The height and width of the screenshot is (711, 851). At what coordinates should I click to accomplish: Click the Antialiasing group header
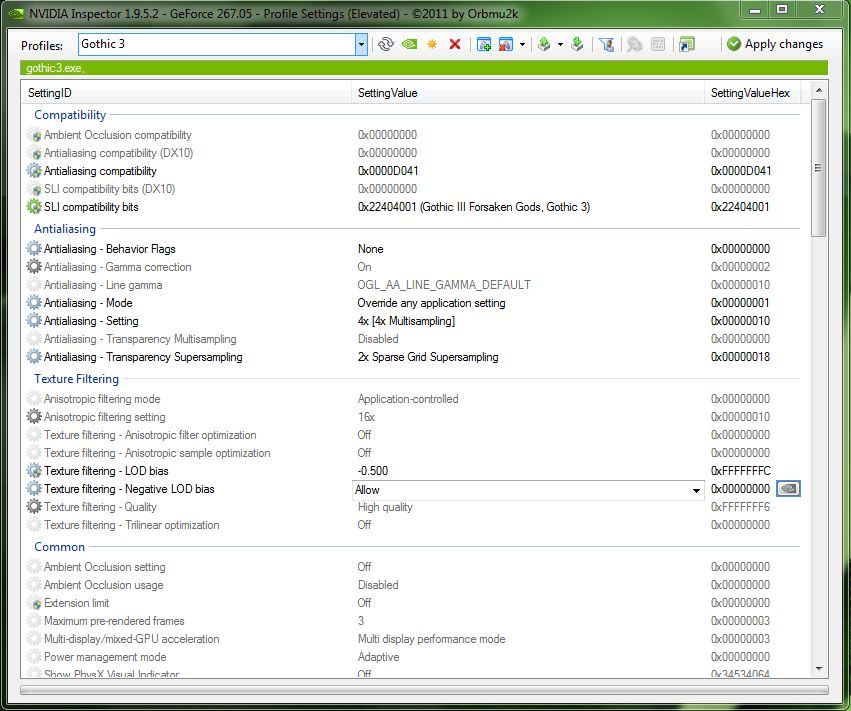click(65, 229)
